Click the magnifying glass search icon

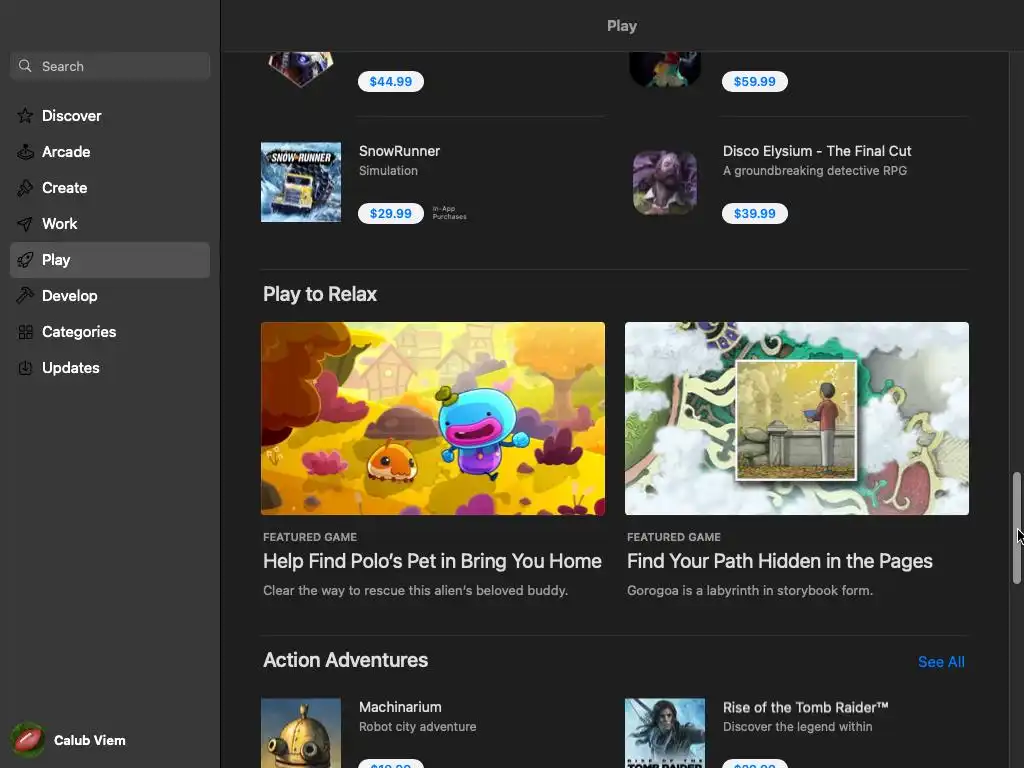point(25,66)
